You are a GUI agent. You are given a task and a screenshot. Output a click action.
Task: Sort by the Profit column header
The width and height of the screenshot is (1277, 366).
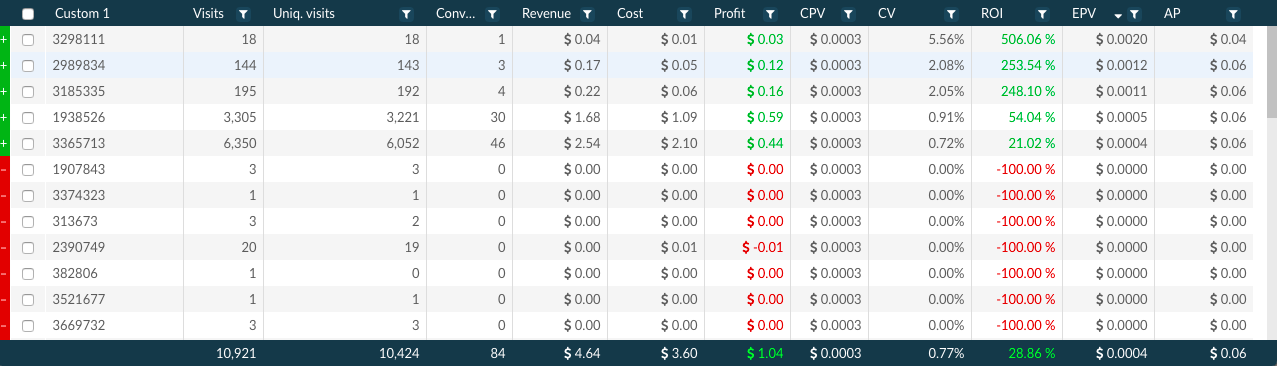pos(730,14)
